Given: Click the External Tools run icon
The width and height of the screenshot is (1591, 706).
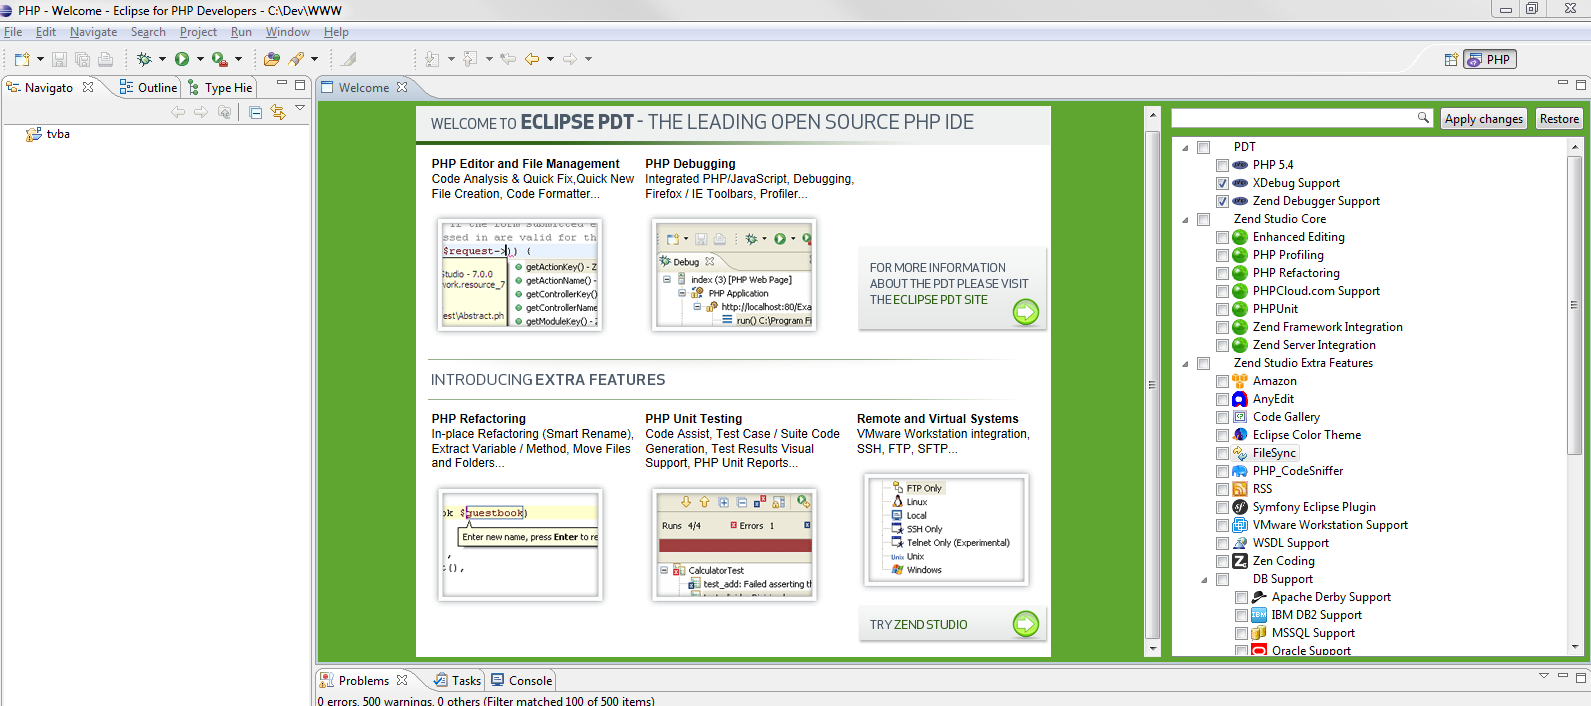Looking at the screenshot, I should coord(219,59).
